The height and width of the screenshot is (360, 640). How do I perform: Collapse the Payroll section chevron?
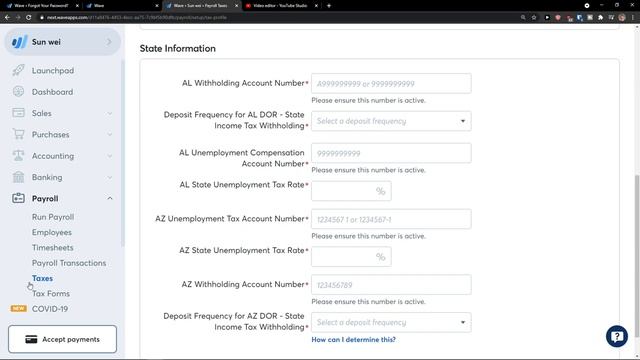pyautogui.click(x=110, y=198)
